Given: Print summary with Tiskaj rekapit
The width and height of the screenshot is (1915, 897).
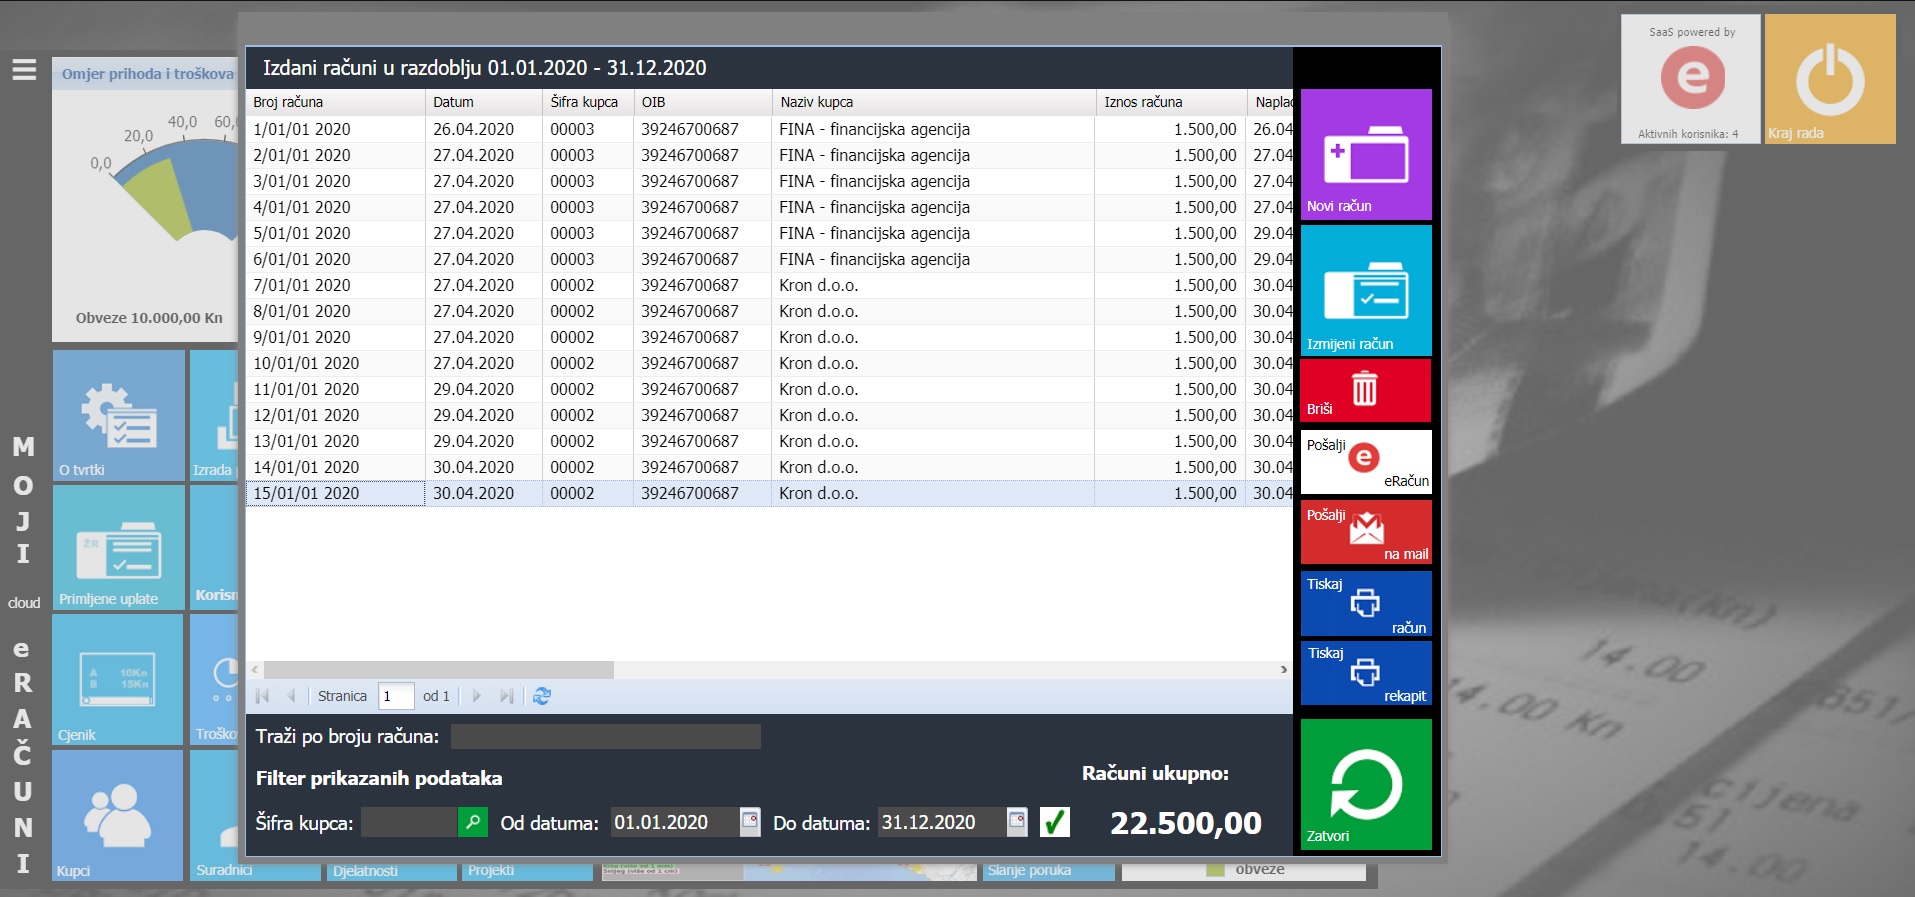Looking at the screenshot, I should 1366,673.
